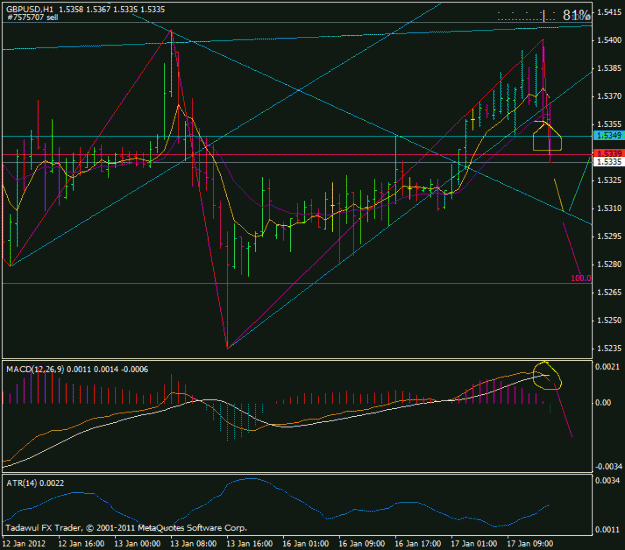The width and height of the screenshot is (625, 550).
Task: Click the 100.0 Fibonacci level label
Action: click(581, 278)
